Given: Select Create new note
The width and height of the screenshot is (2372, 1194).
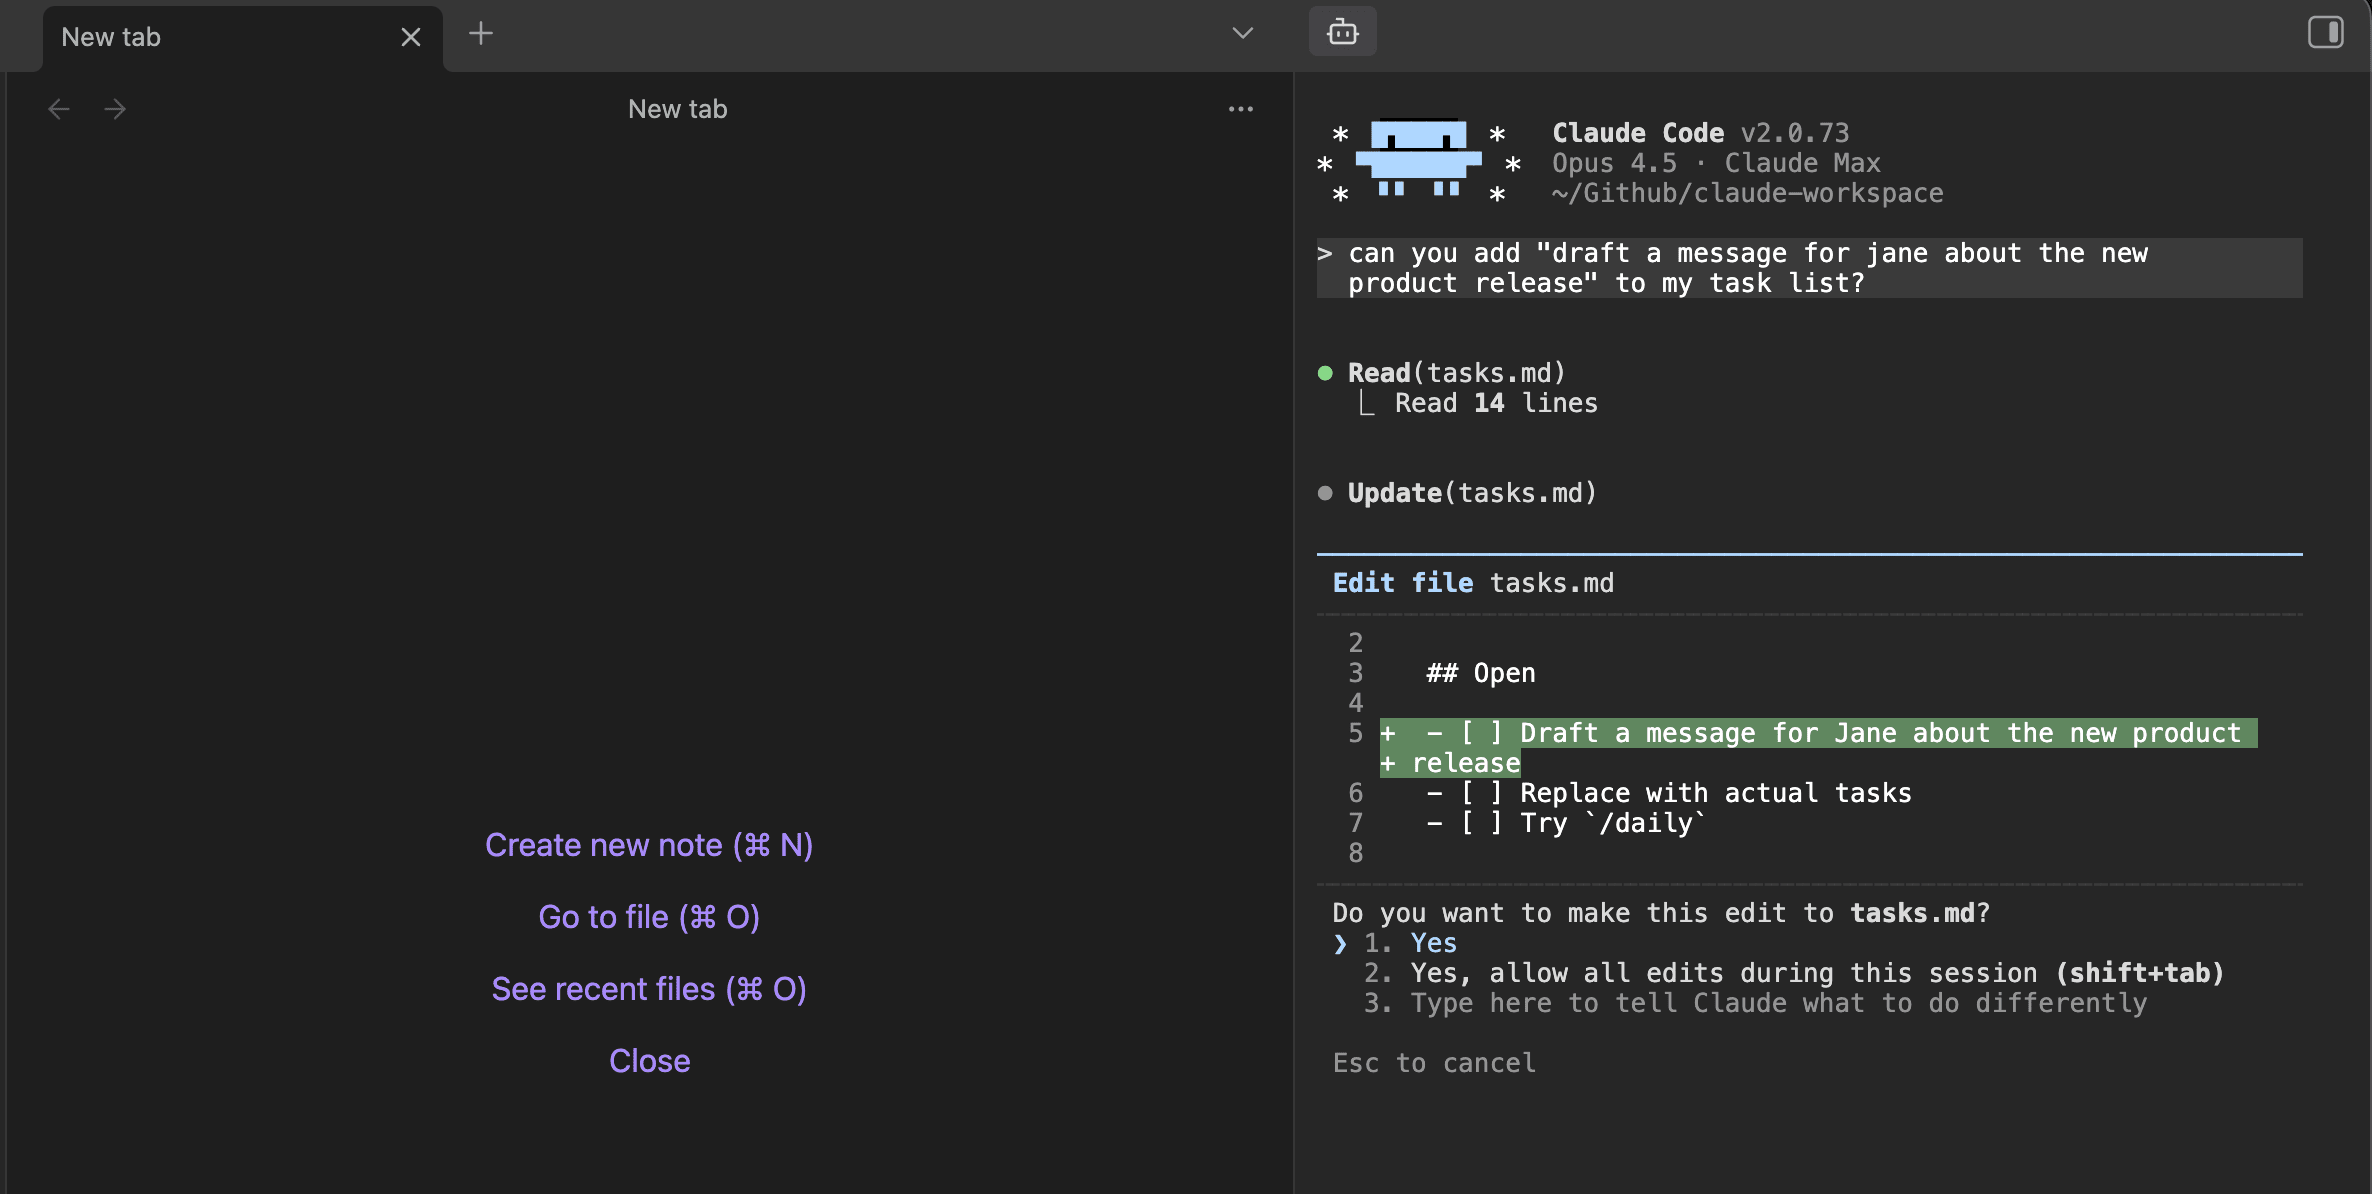Looking at the screenshot, I should point(648,844).
